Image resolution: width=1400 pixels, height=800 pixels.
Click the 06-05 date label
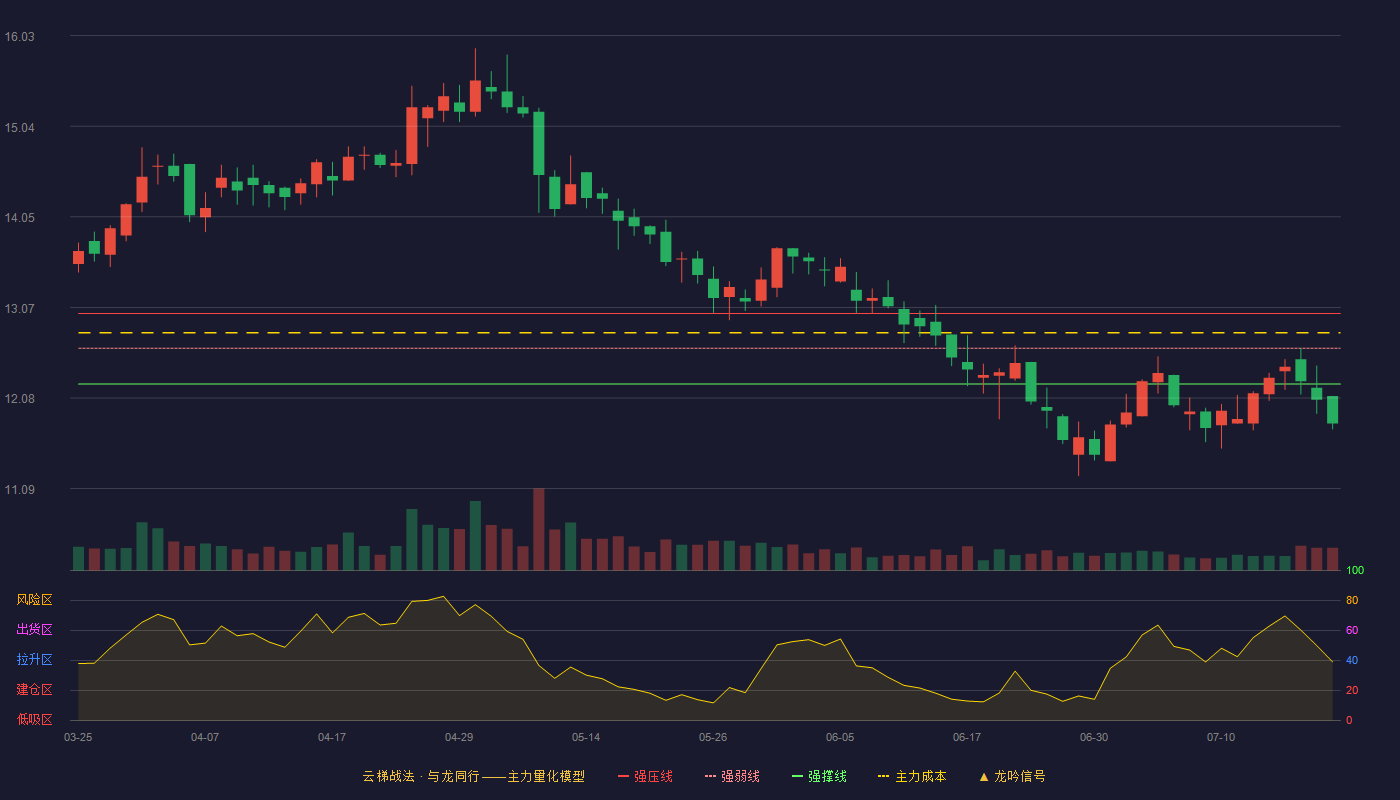coord(840,737)
